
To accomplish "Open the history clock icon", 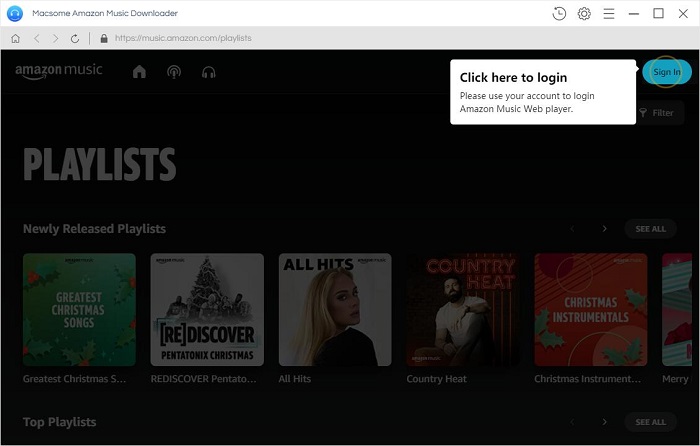I will coord(559,13).
